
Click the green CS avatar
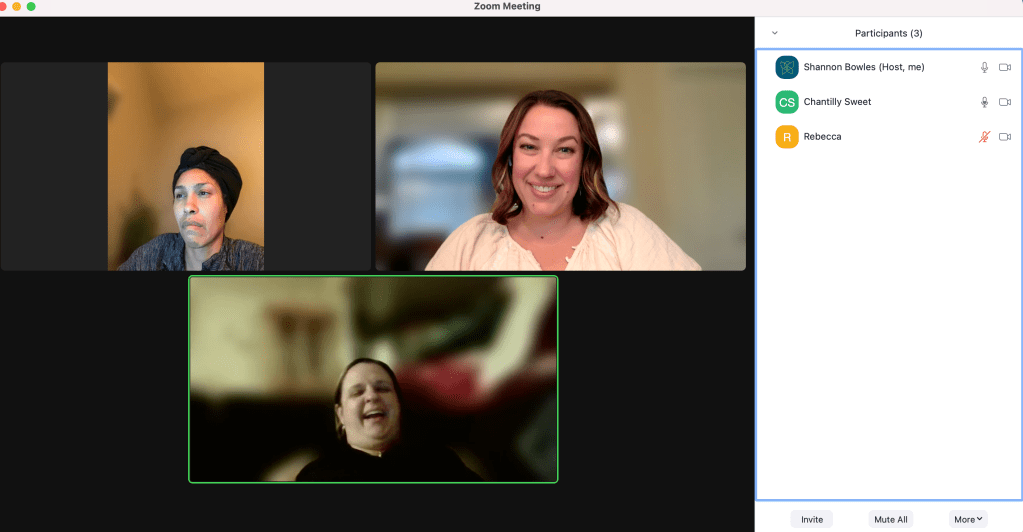[x=787, y=102]
